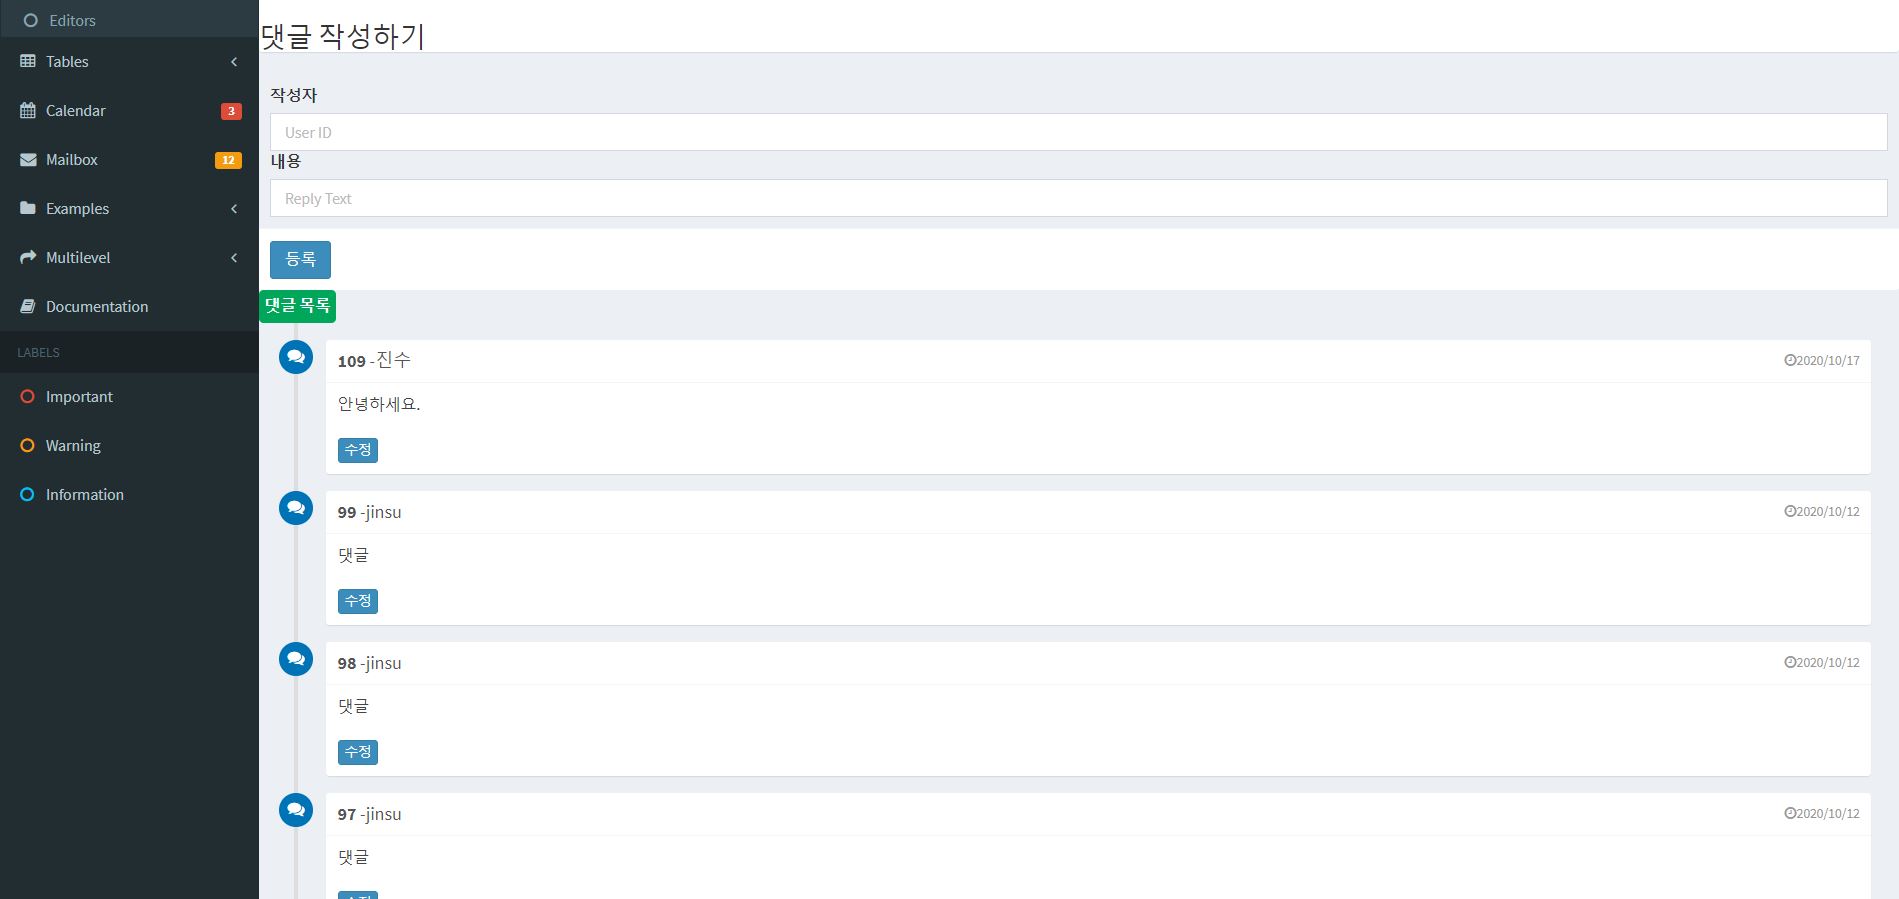1899x899 pixels.
Task: Click the clock icon next to 2020/10/17
Action: click(1788, 360)
